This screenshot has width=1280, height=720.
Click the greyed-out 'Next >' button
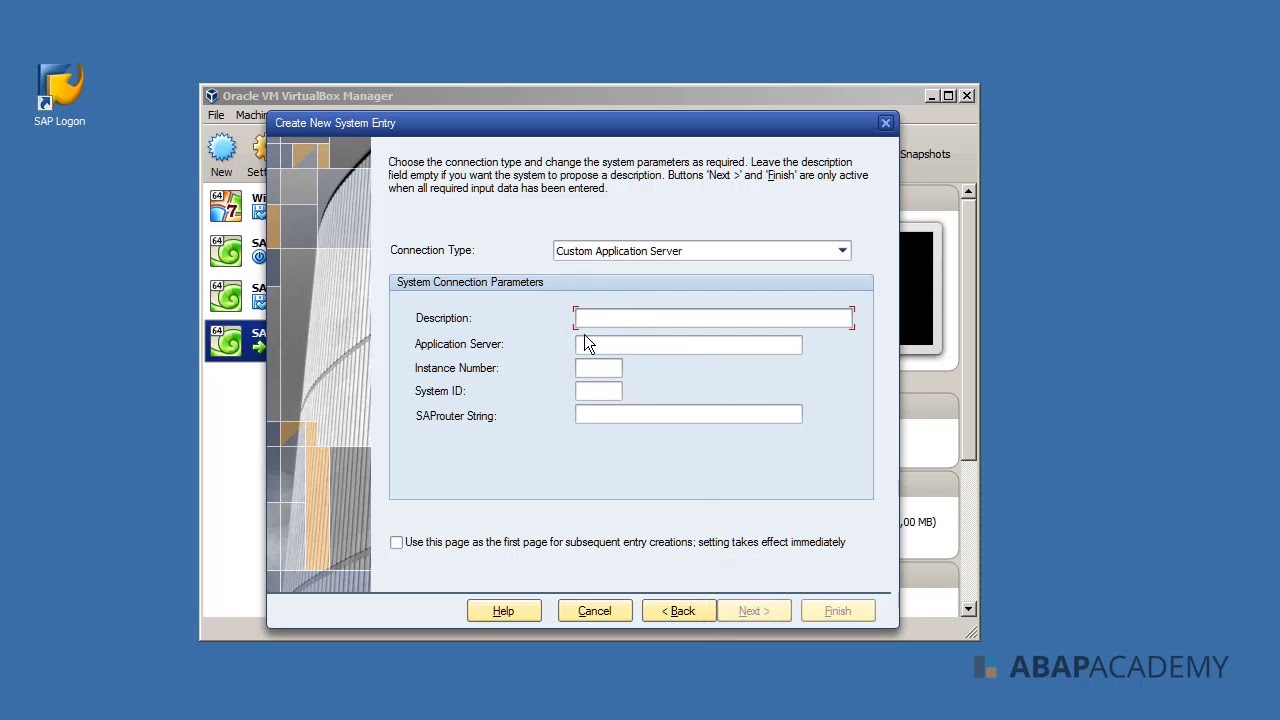tap(754, 611)
